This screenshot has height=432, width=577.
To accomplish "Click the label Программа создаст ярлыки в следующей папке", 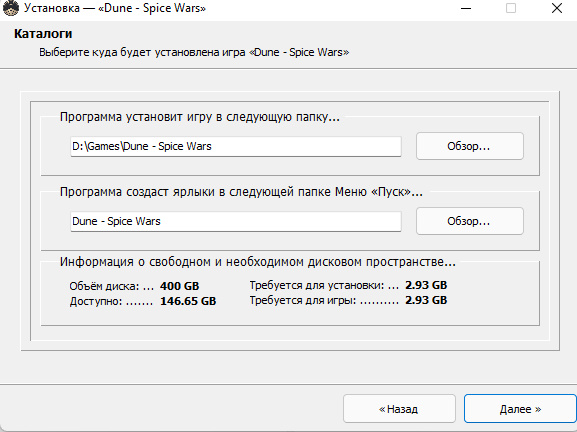I will [x=241, y=192].
